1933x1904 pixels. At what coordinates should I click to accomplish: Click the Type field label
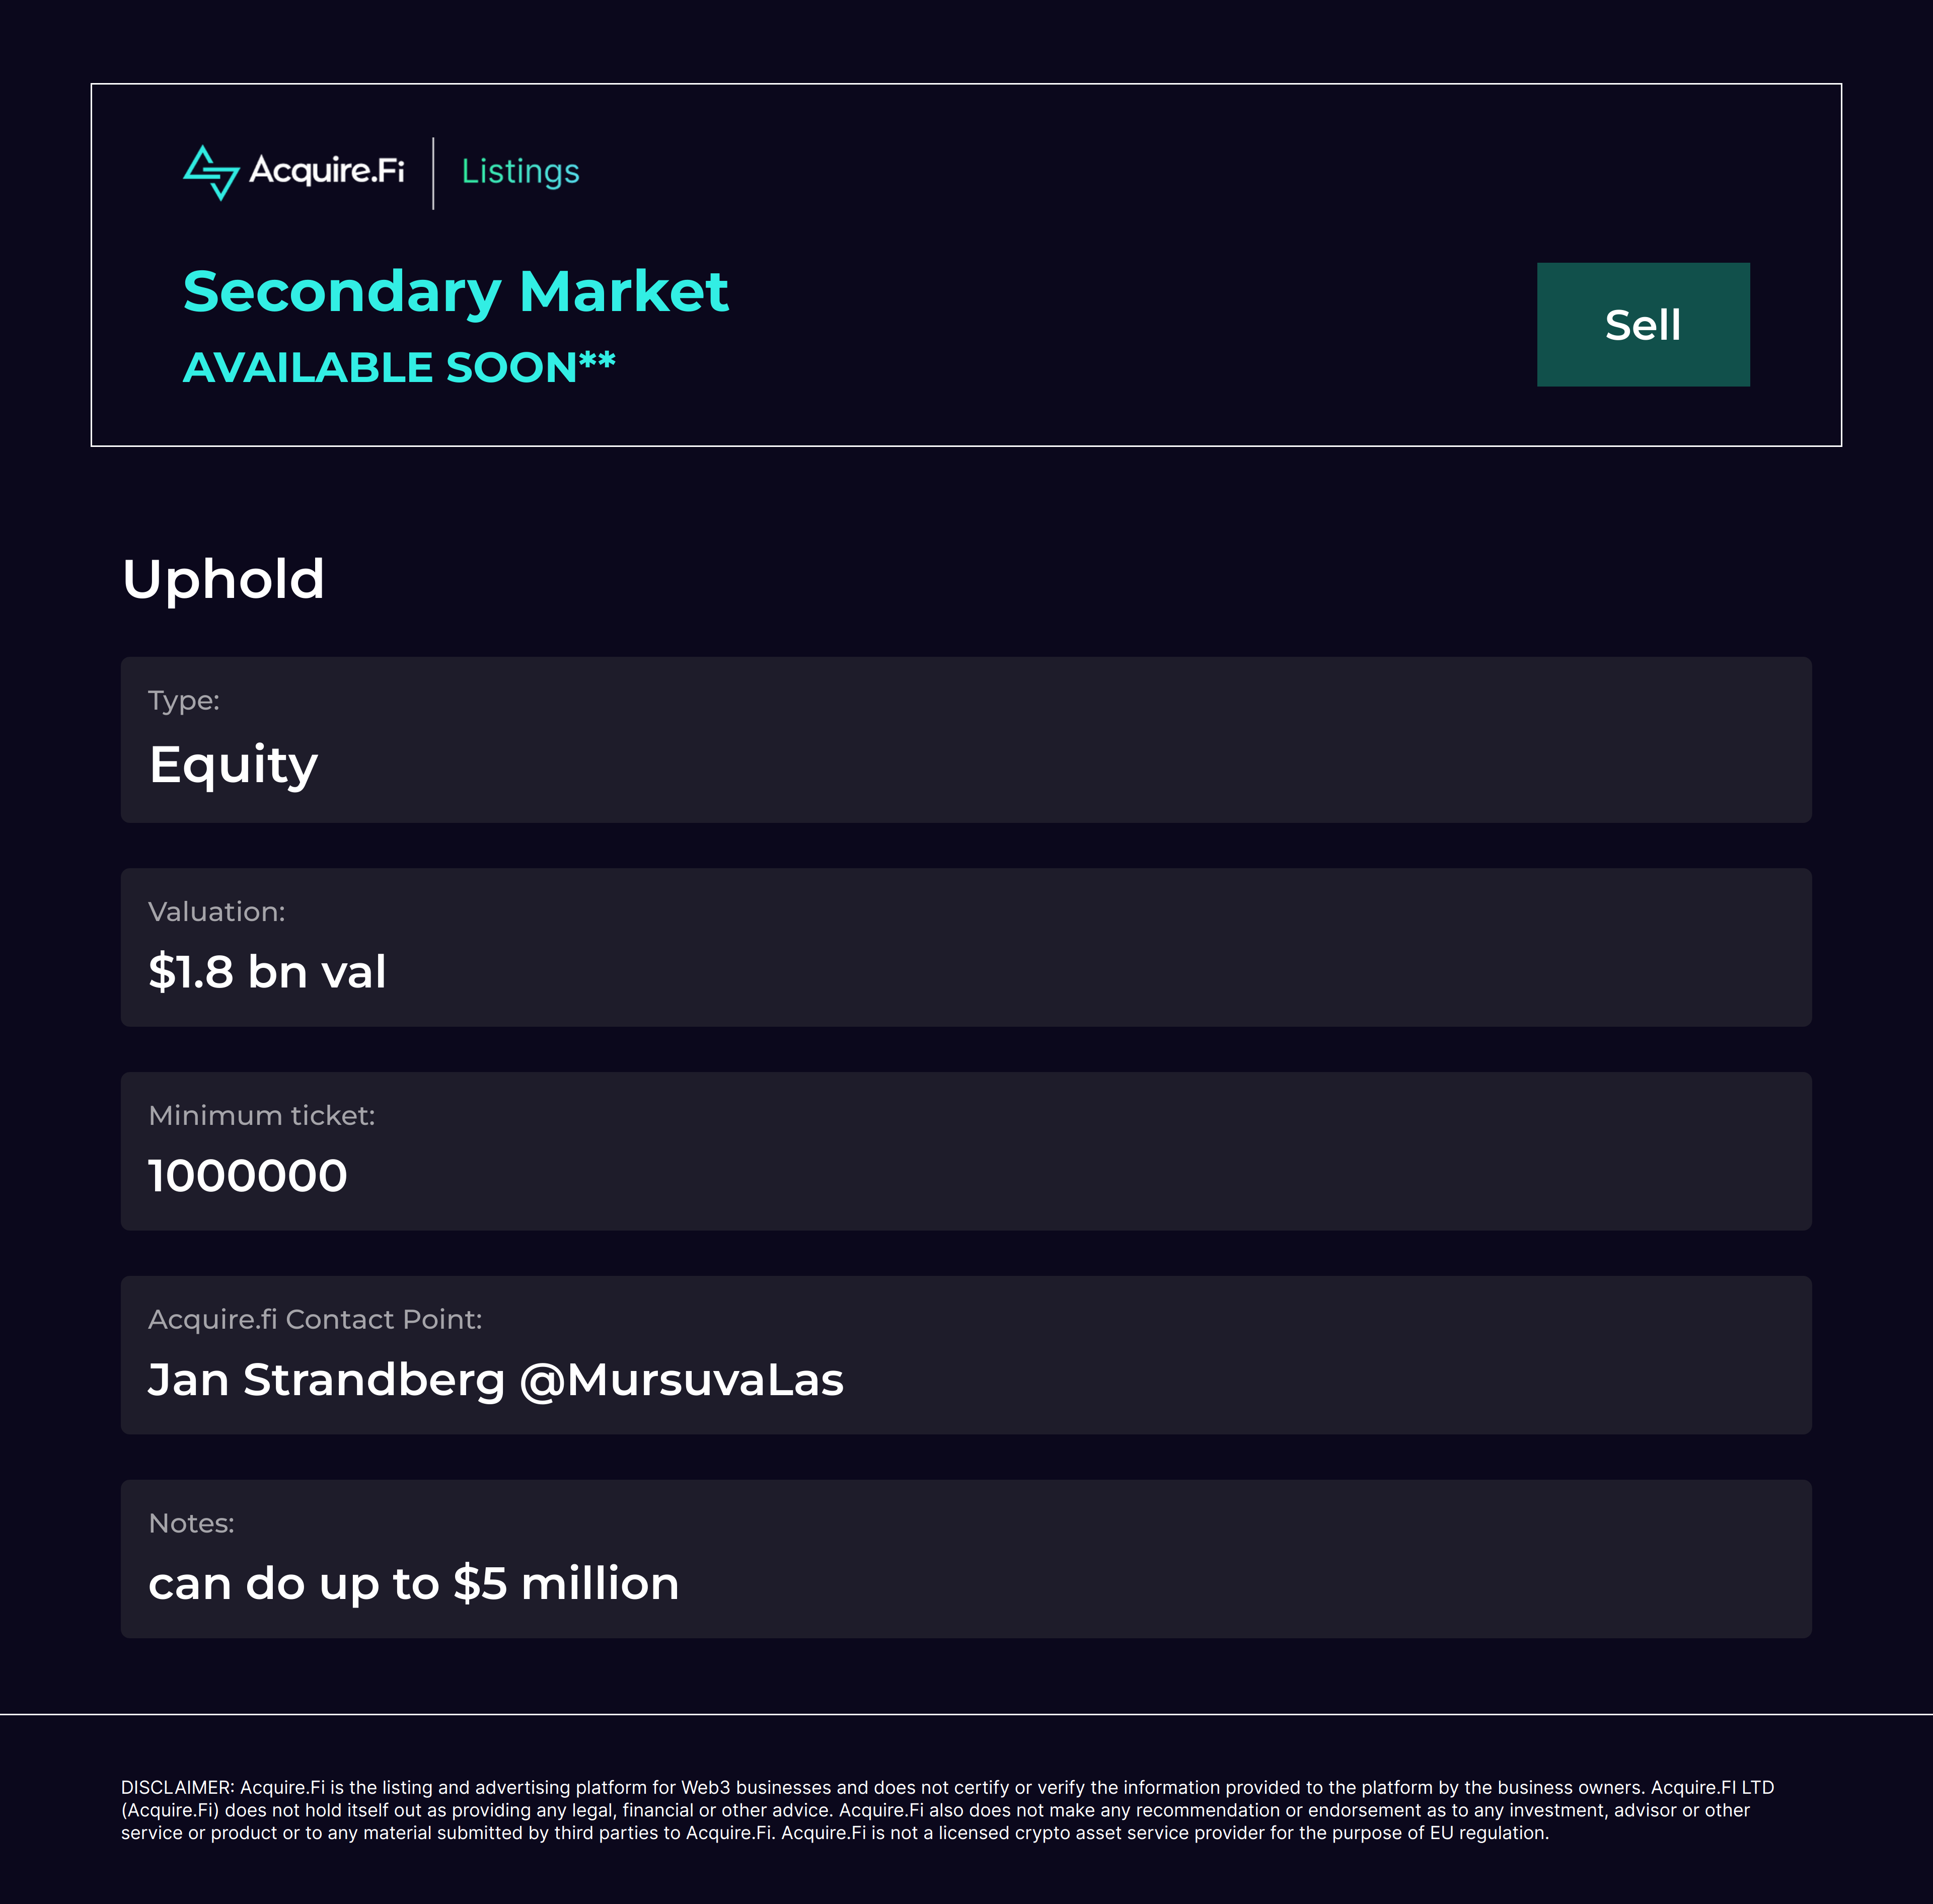(184, 700)
